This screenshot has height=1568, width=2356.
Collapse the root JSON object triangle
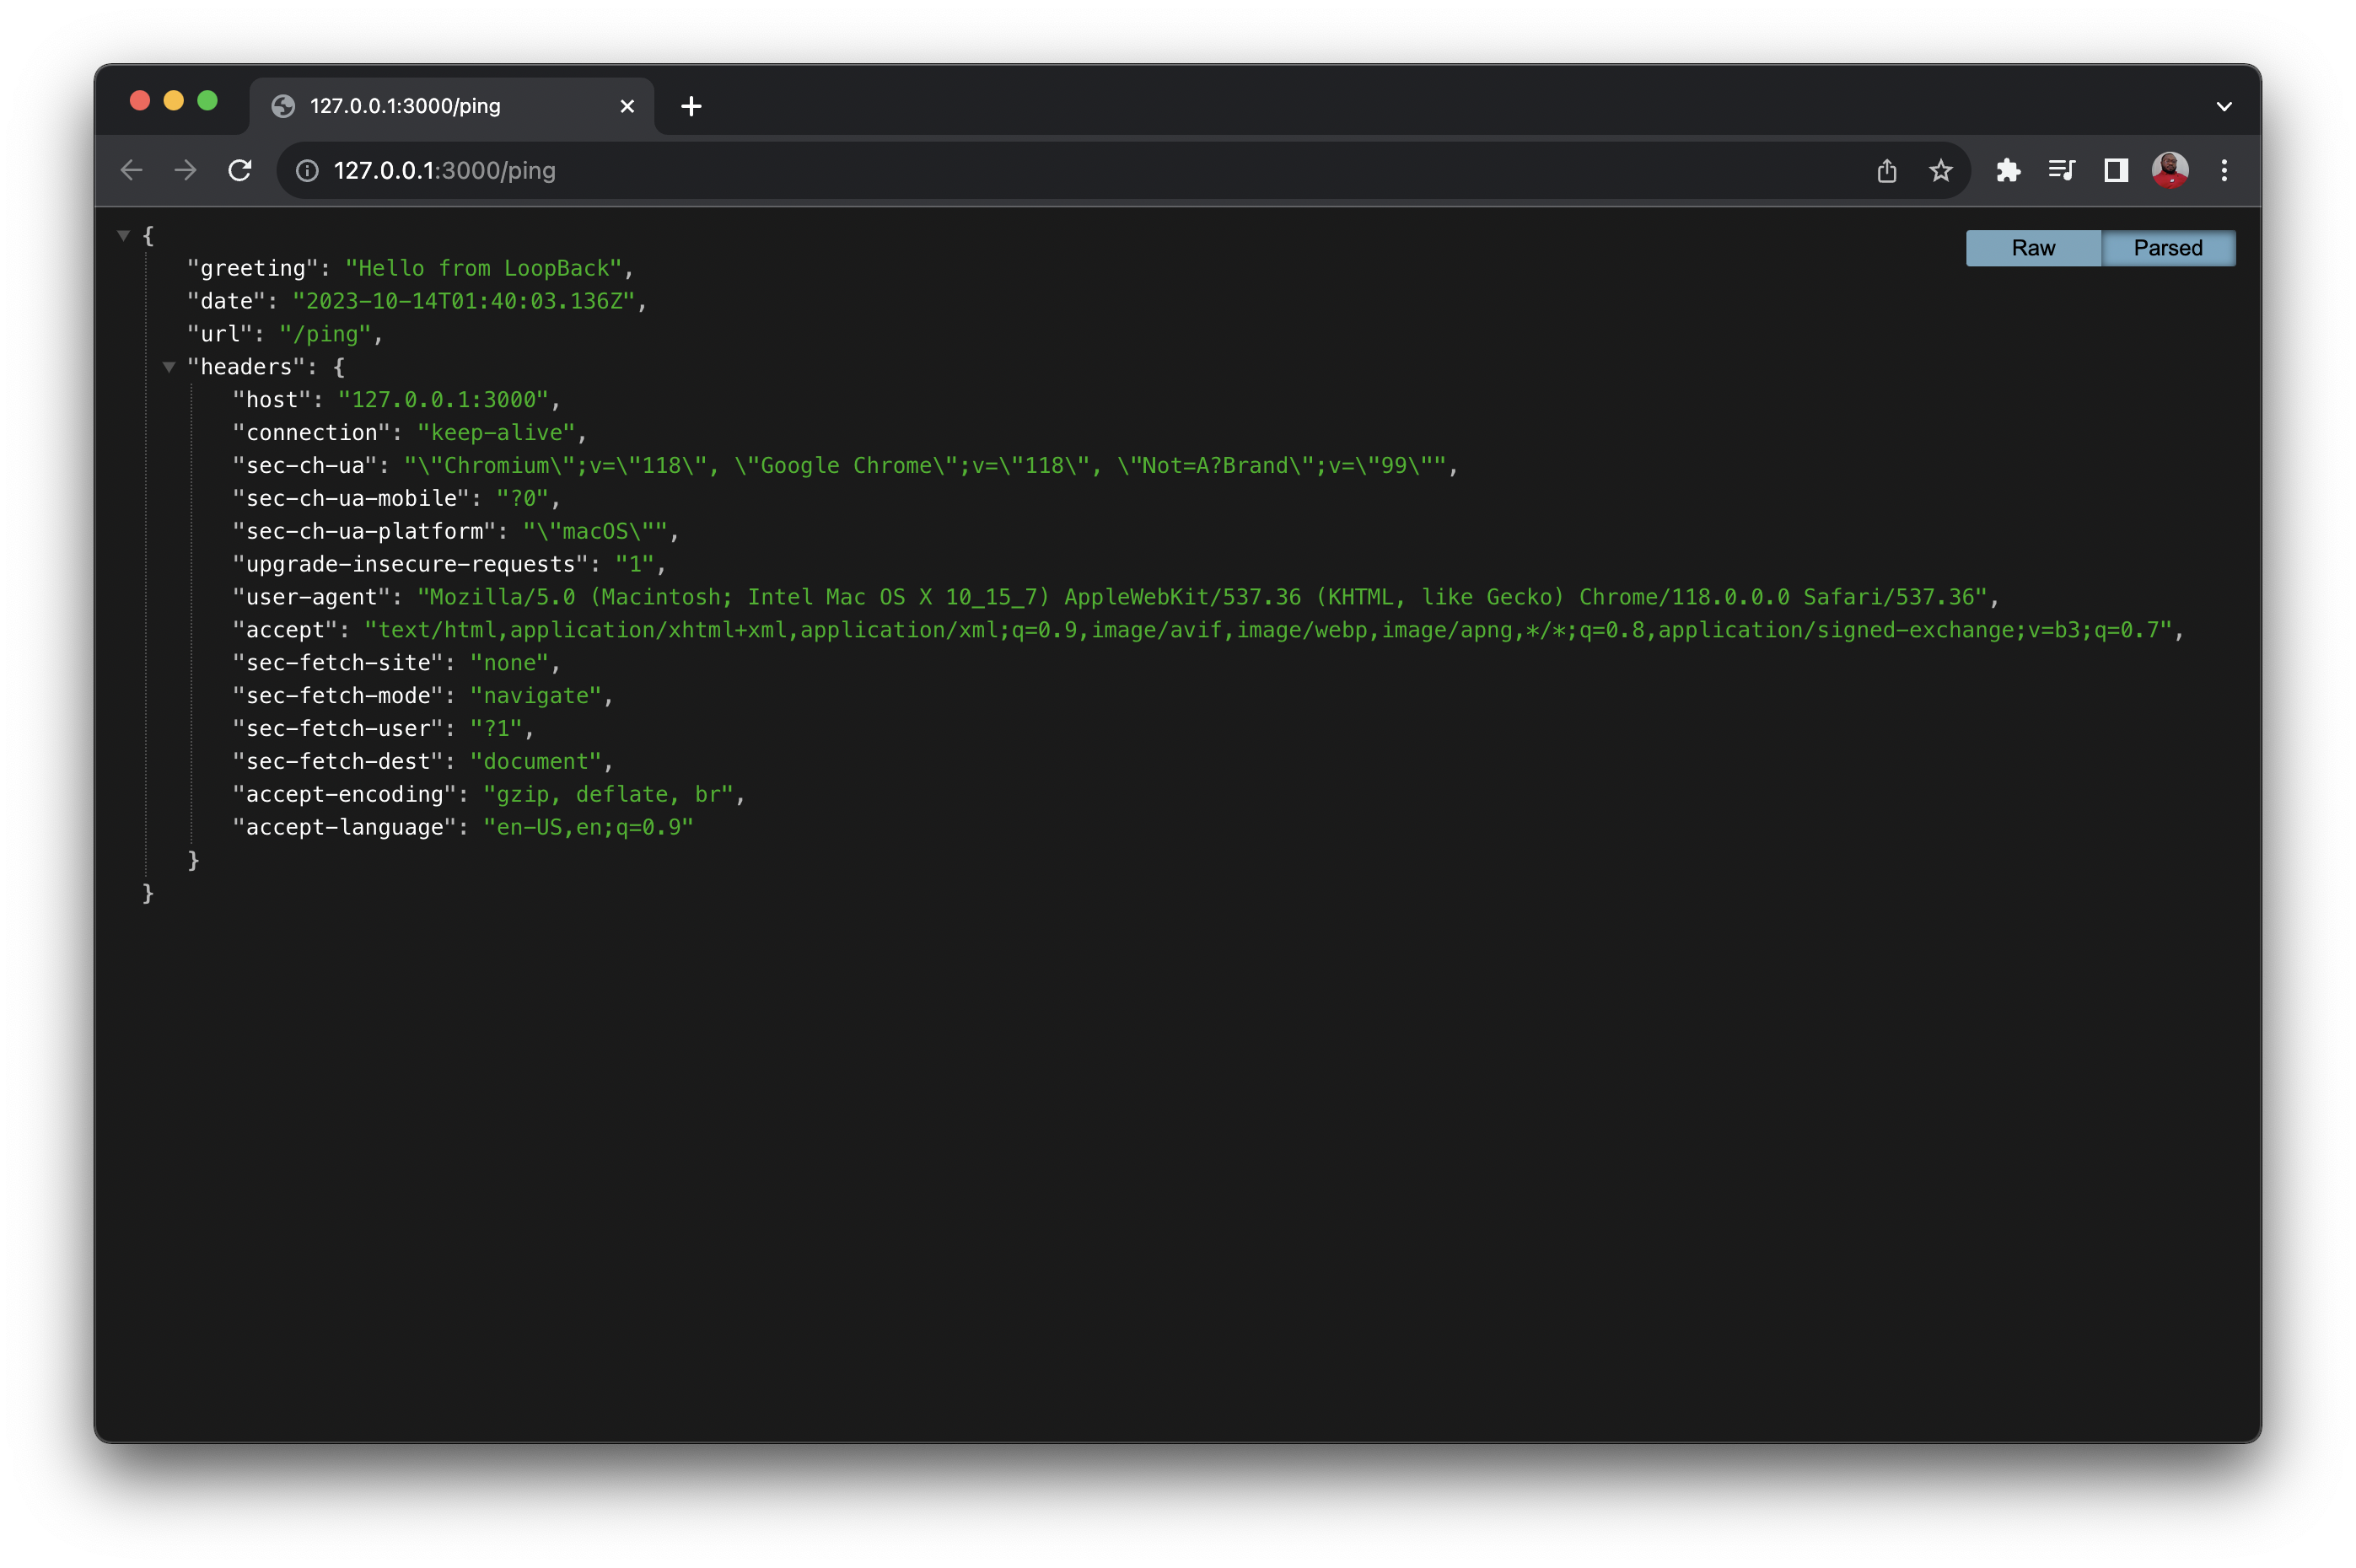click(x=124, y=234)
